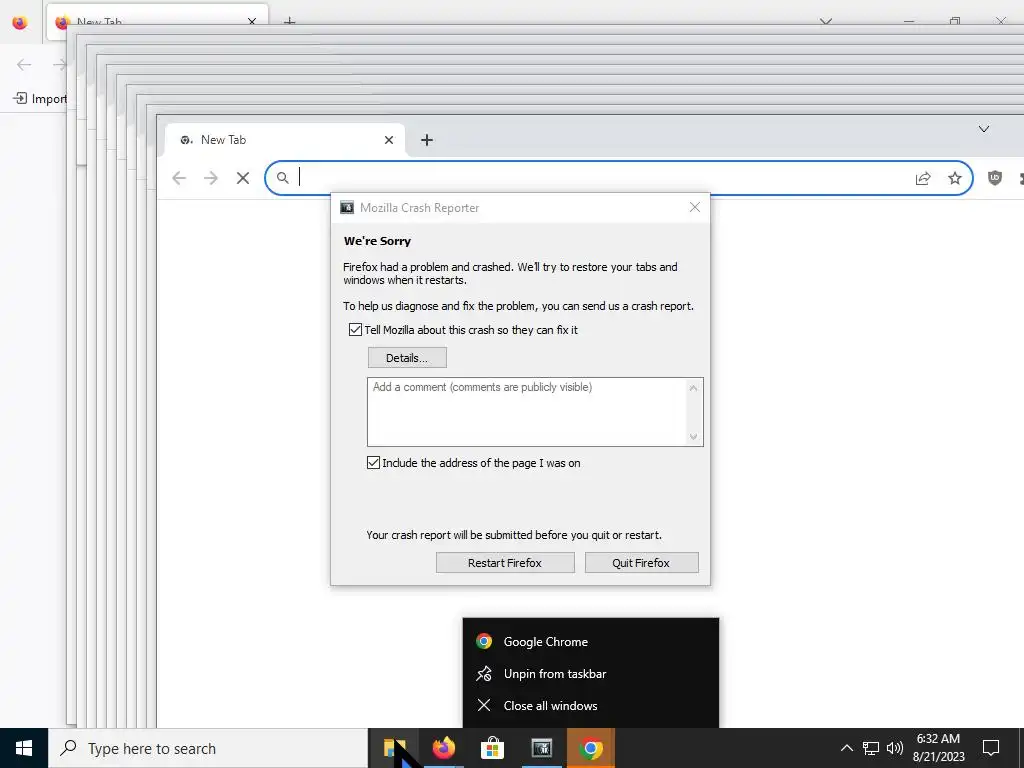Bookmark this tab with star icon
The height and width of the screenshot is (768, 1024).
(955, 178)
